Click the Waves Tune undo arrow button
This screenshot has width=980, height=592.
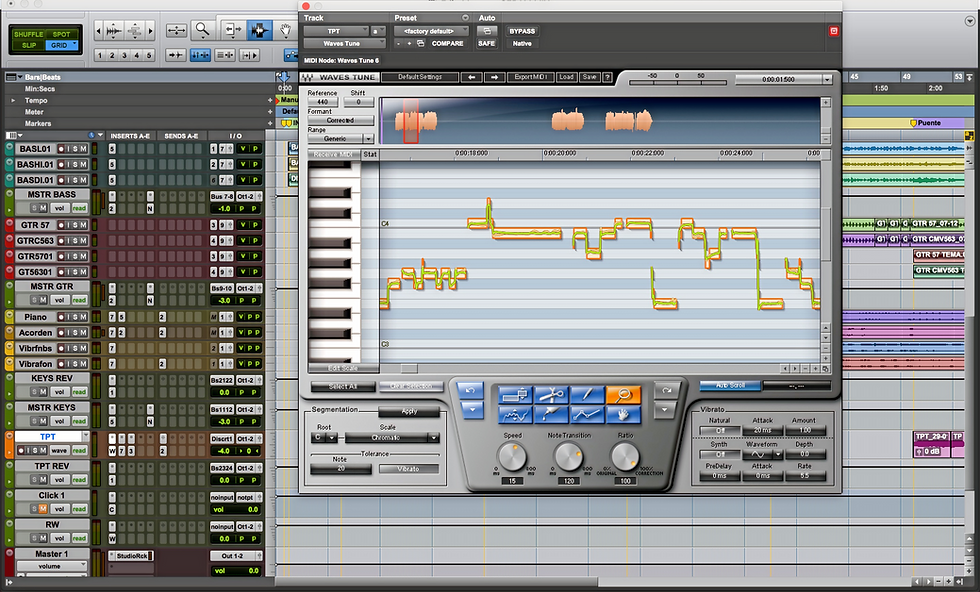point(471,390)
